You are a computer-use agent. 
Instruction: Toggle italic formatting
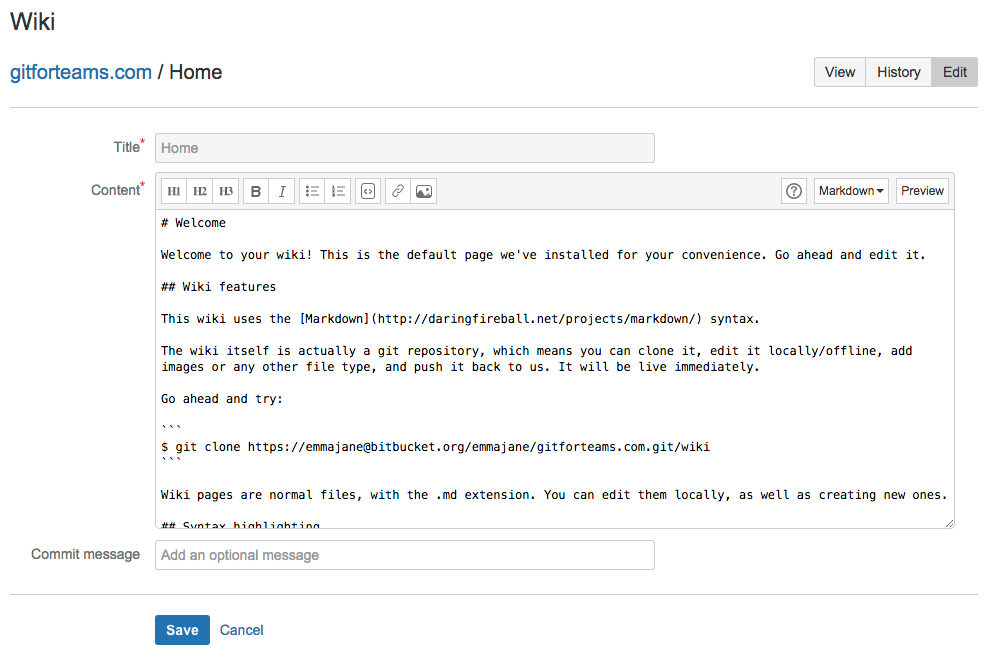coord(281,190)
